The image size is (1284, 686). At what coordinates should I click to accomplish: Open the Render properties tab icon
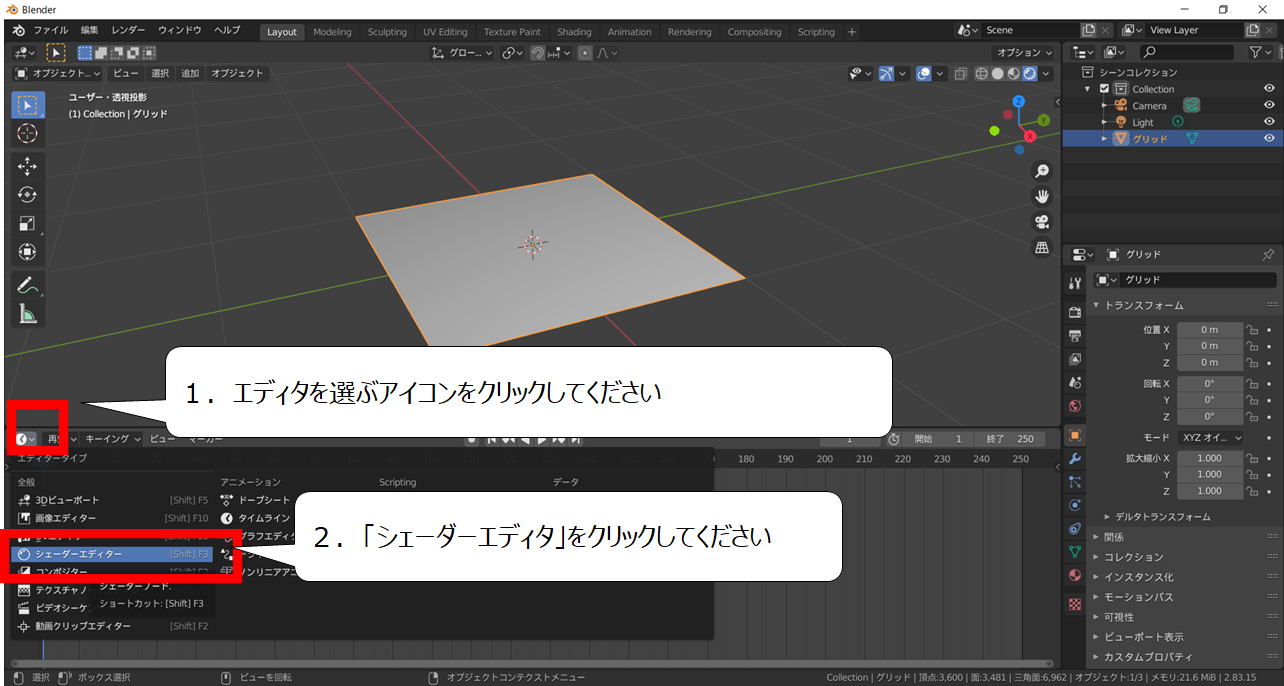coord(1075,312)
